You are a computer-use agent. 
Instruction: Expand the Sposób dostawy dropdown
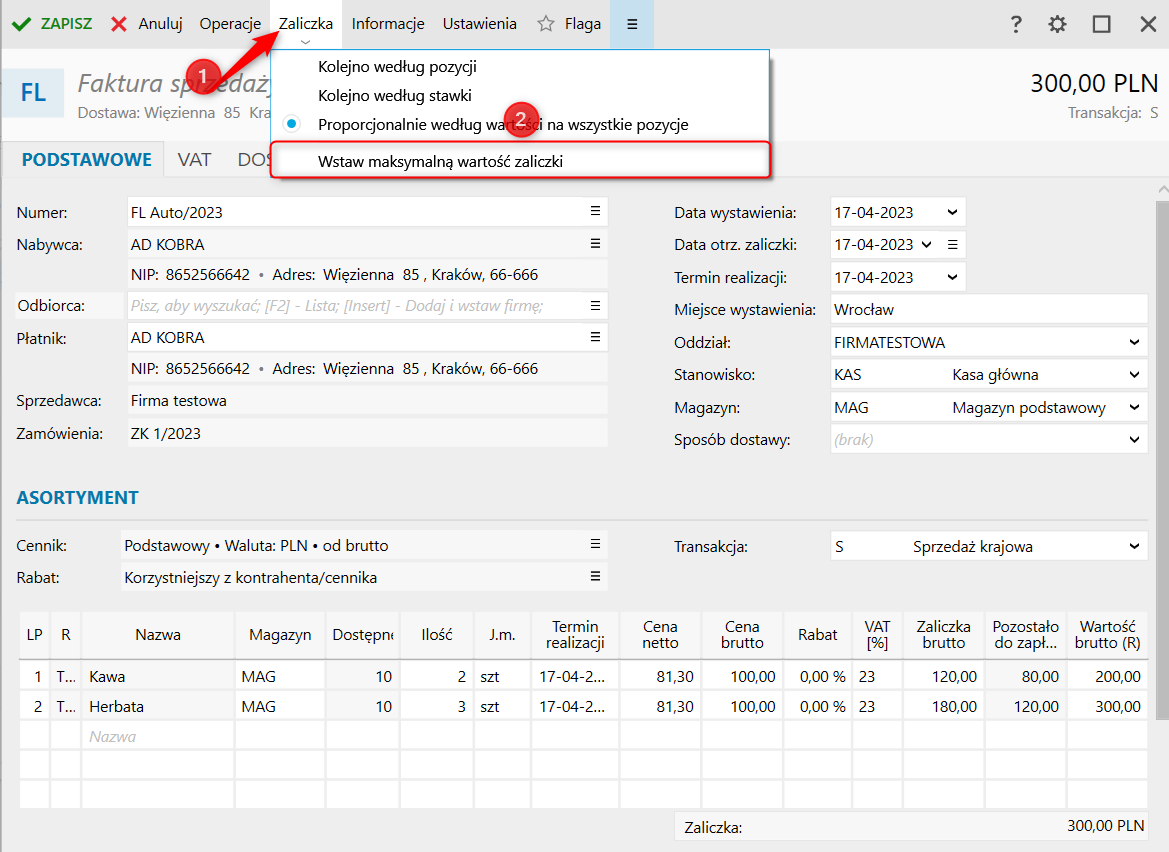pyautogui.click(x=1134, y=440)
